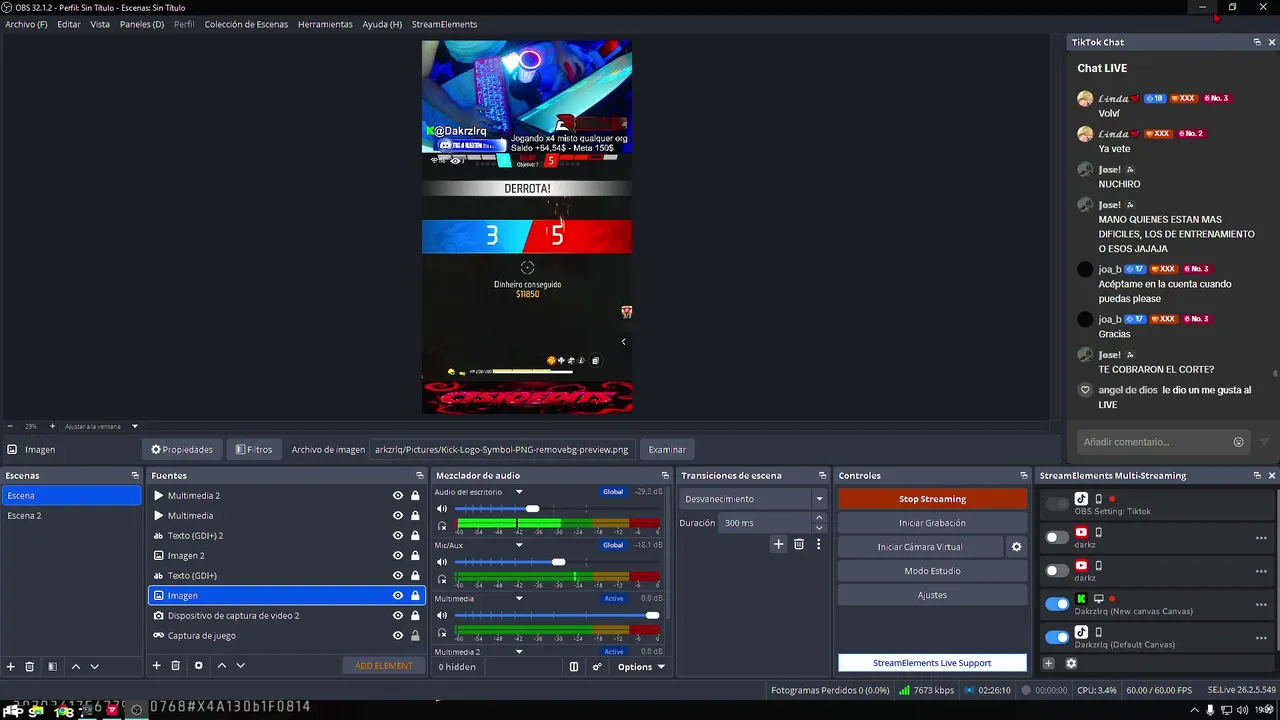Open more options for Dakrzlrq New canvas
1280x720 pixels.
point(1261,604)
